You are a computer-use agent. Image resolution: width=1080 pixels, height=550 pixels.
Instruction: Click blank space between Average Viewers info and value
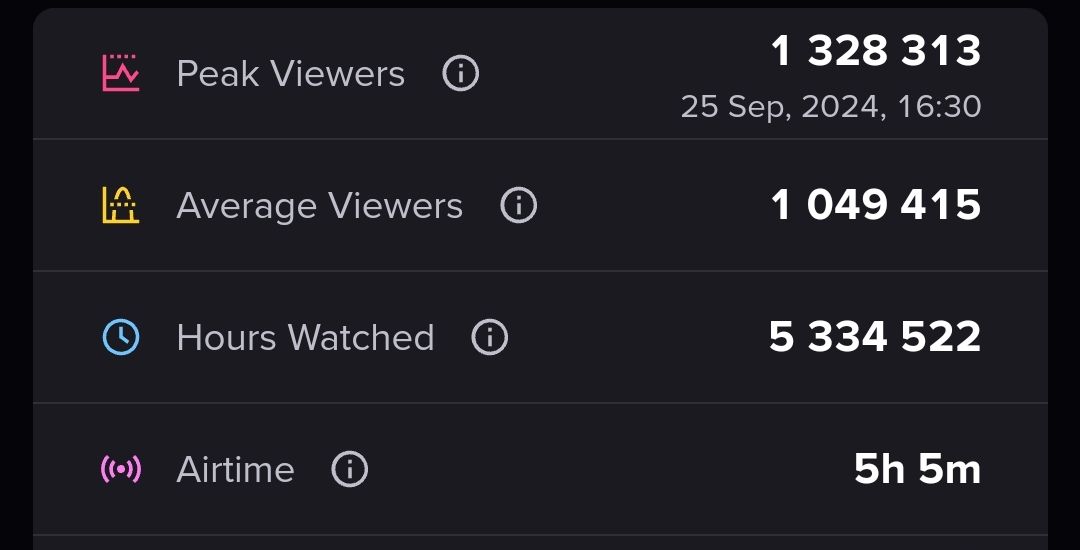(x=650, y=205)
